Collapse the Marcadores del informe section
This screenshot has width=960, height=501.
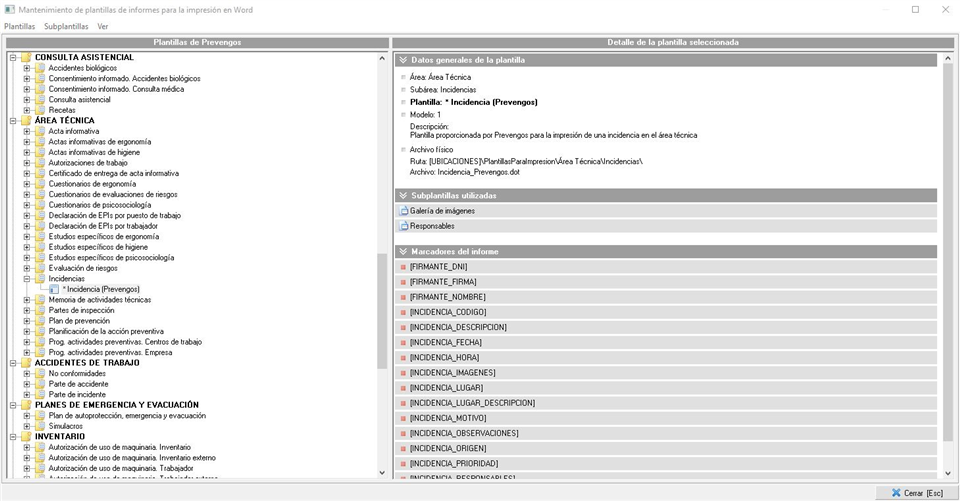[x=403, y=251]
